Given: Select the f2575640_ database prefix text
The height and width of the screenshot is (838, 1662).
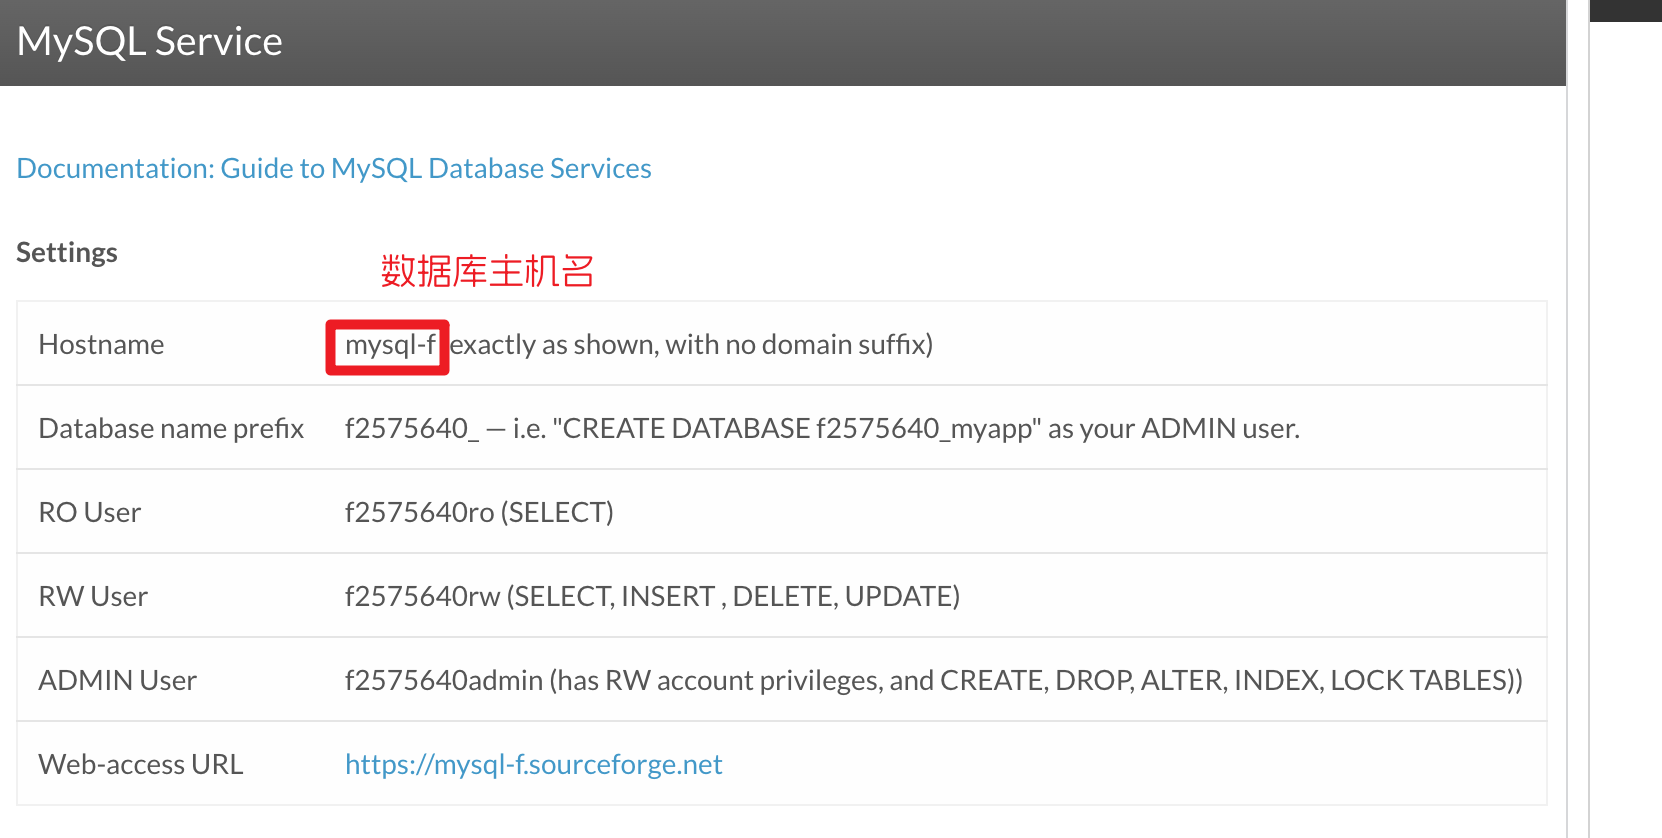Looking at the screenshot, I should coord(411,428).
